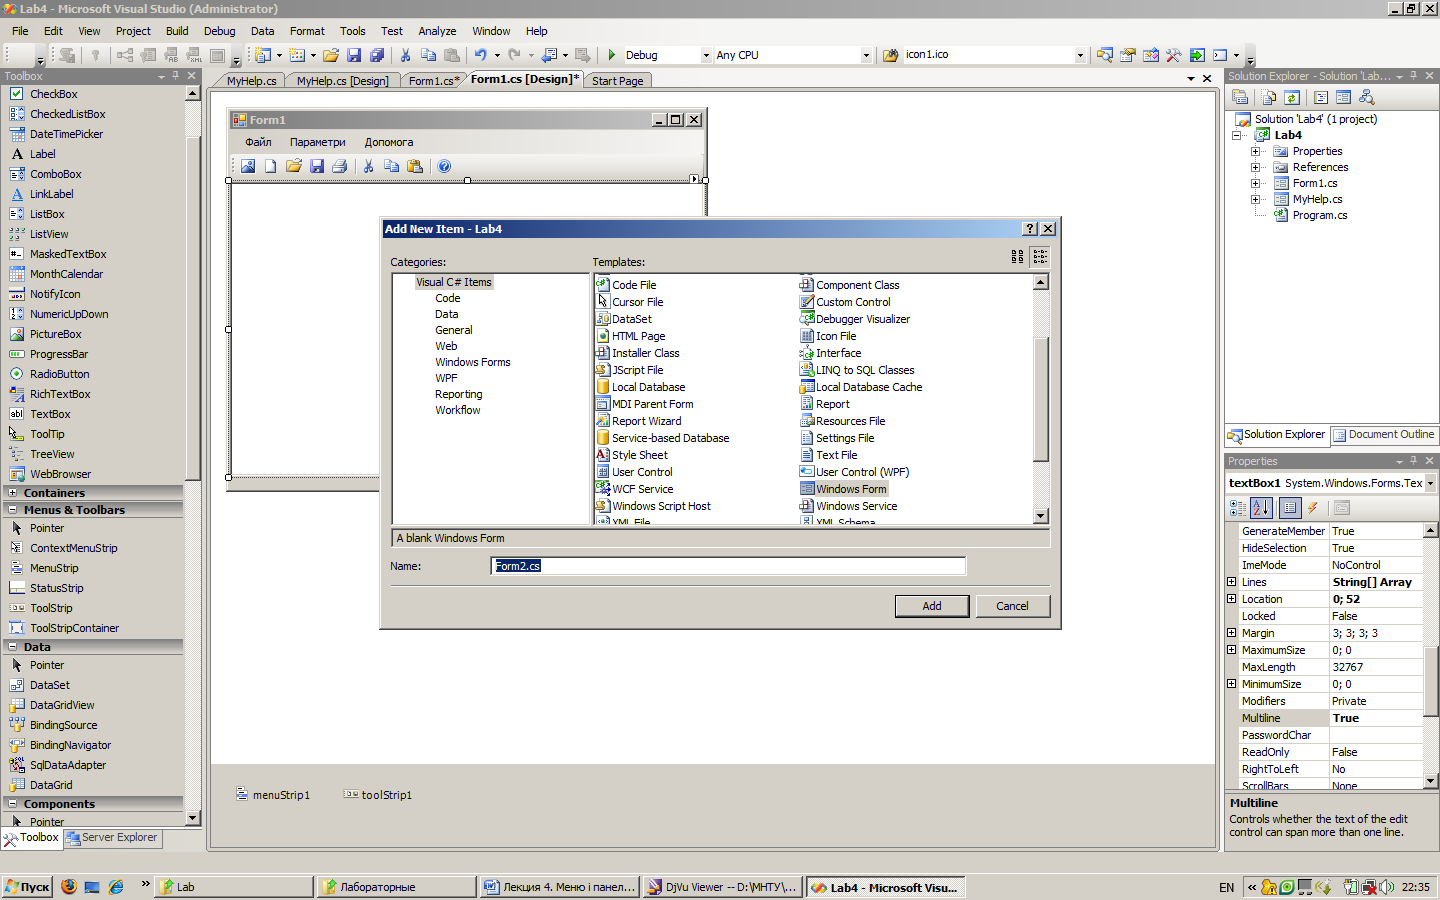
Task: Open the textBox1 object selector dropdown
Action: (1430, 483)
